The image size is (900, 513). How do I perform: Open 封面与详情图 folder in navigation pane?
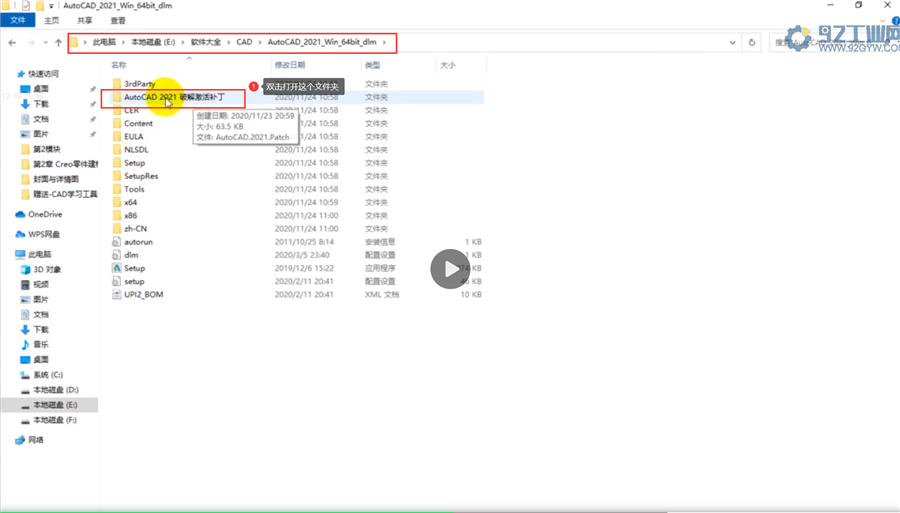(x=56, y=179)
